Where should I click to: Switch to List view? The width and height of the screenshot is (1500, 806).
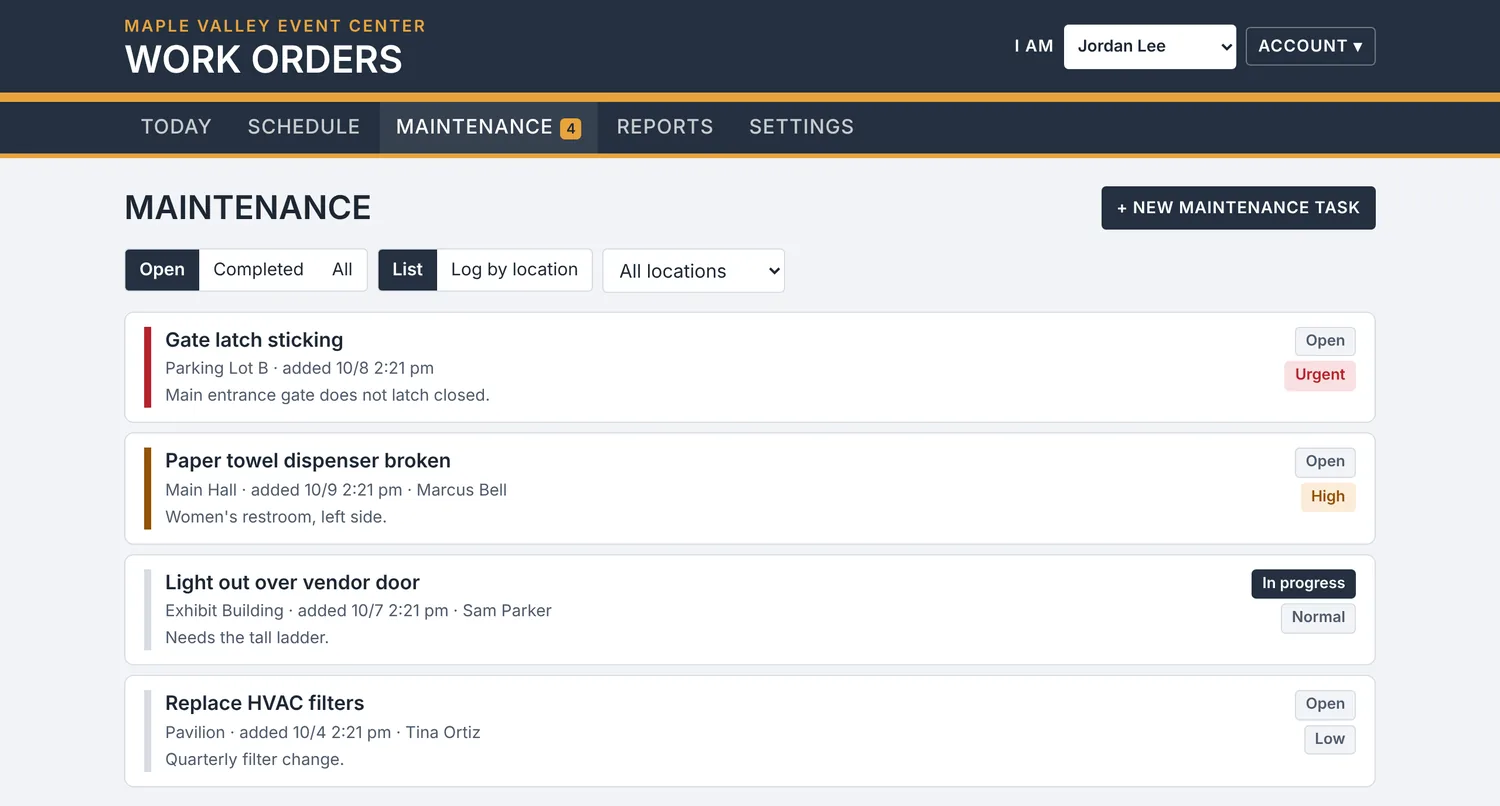click(x=407, y=270)
